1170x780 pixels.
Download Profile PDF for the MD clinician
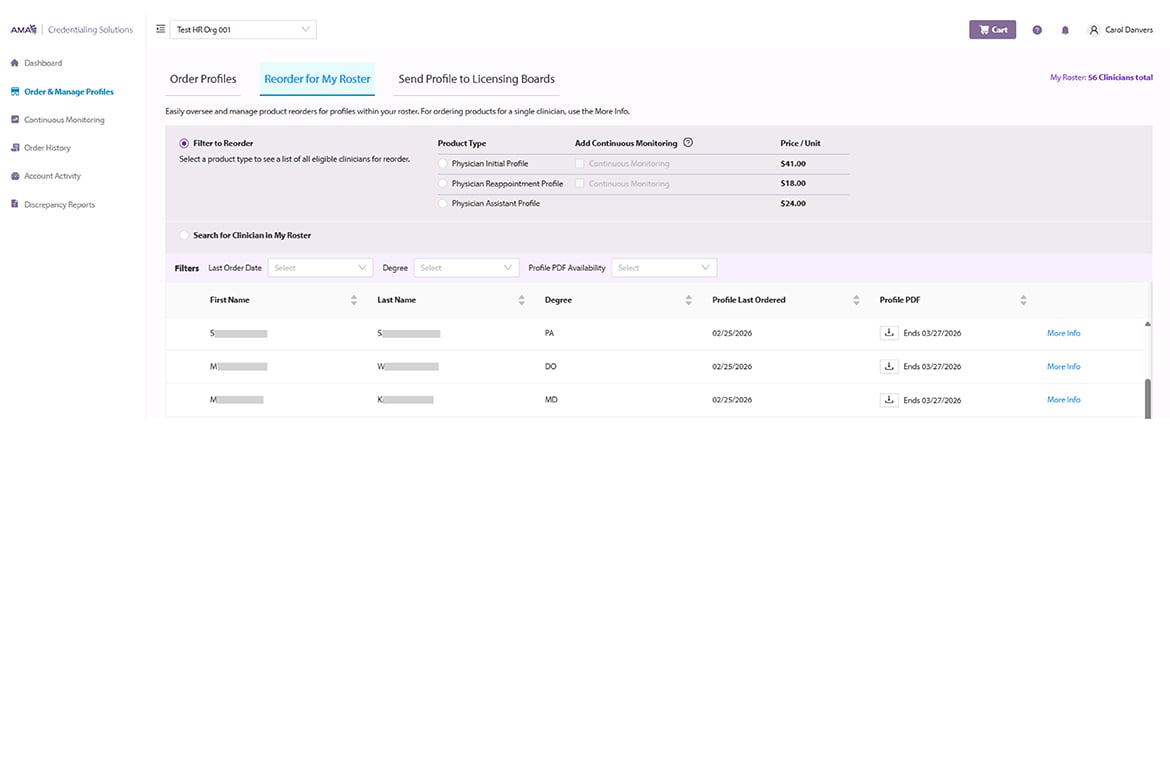point(888,400)
